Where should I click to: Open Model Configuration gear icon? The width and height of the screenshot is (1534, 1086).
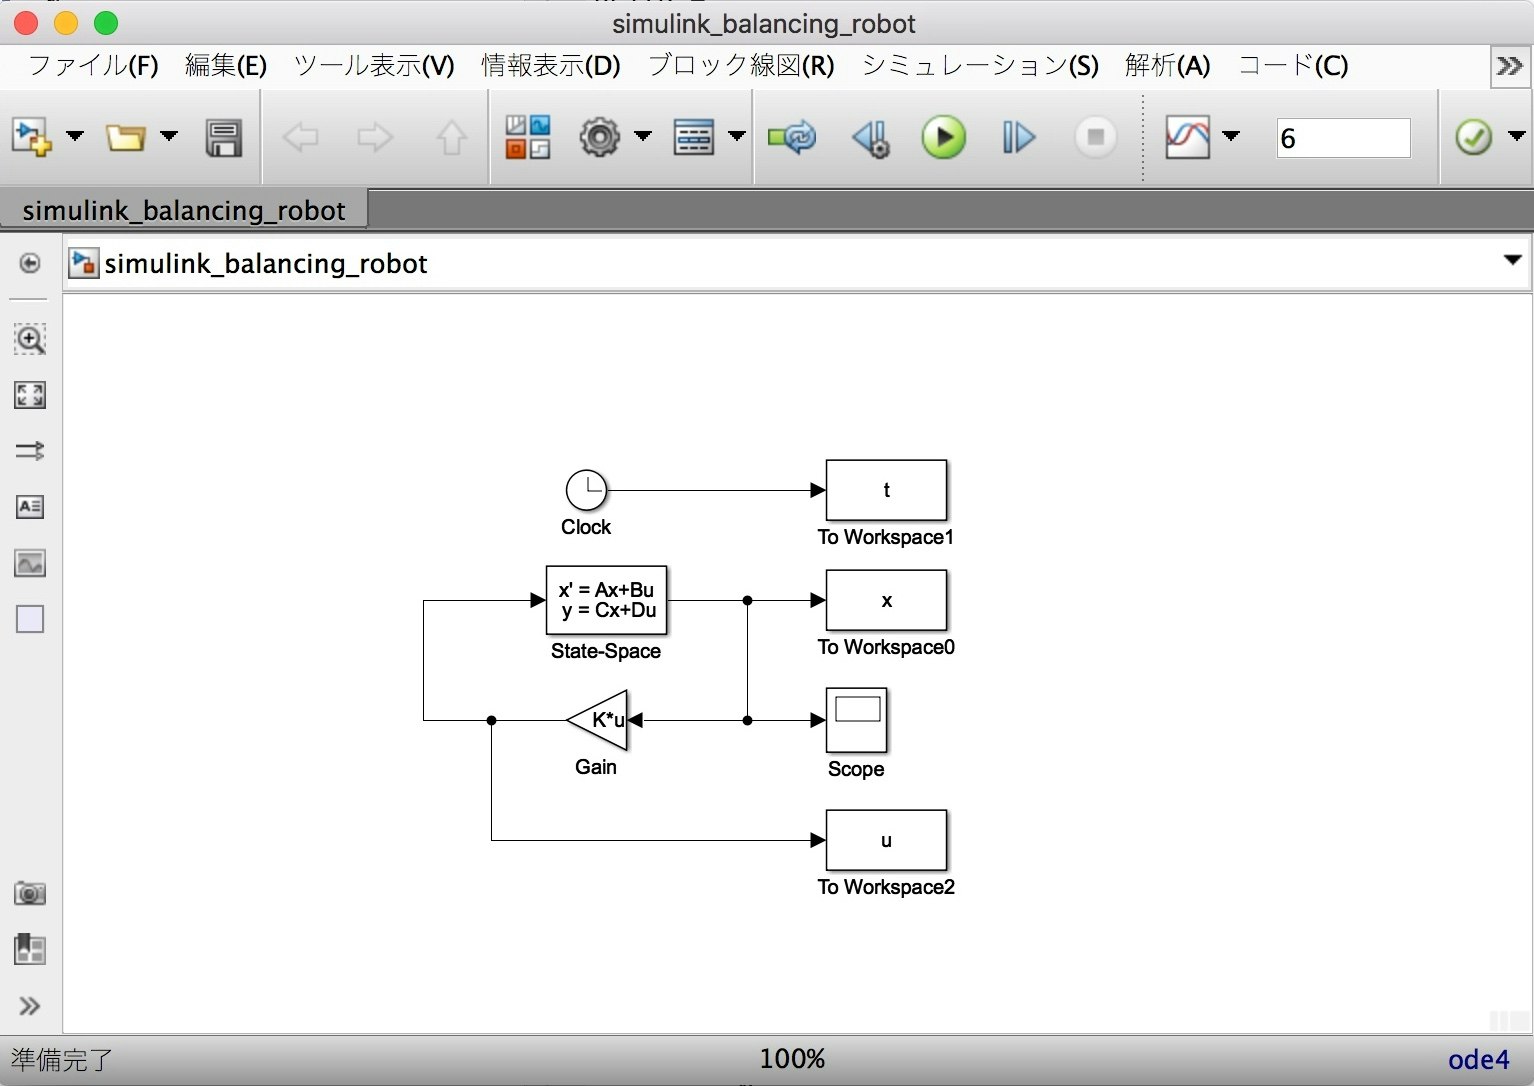click(x=600, y=137)
